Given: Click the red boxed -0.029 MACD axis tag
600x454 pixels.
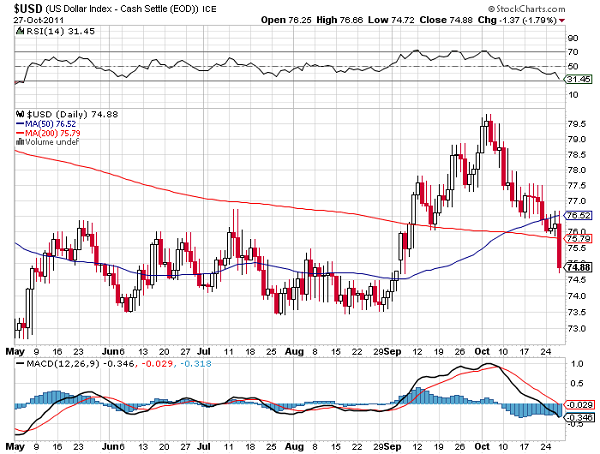Looking at the screenshot, I should (579, 405).
